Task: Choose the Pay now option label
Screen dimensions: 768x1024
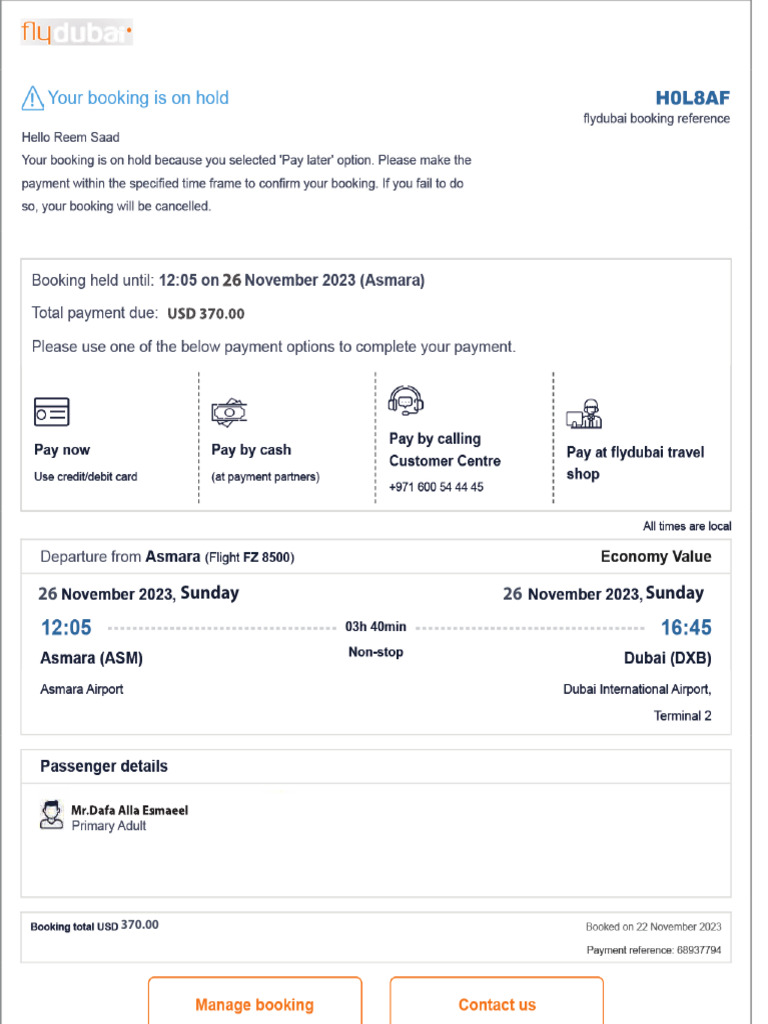Action: tap(62, 450)
